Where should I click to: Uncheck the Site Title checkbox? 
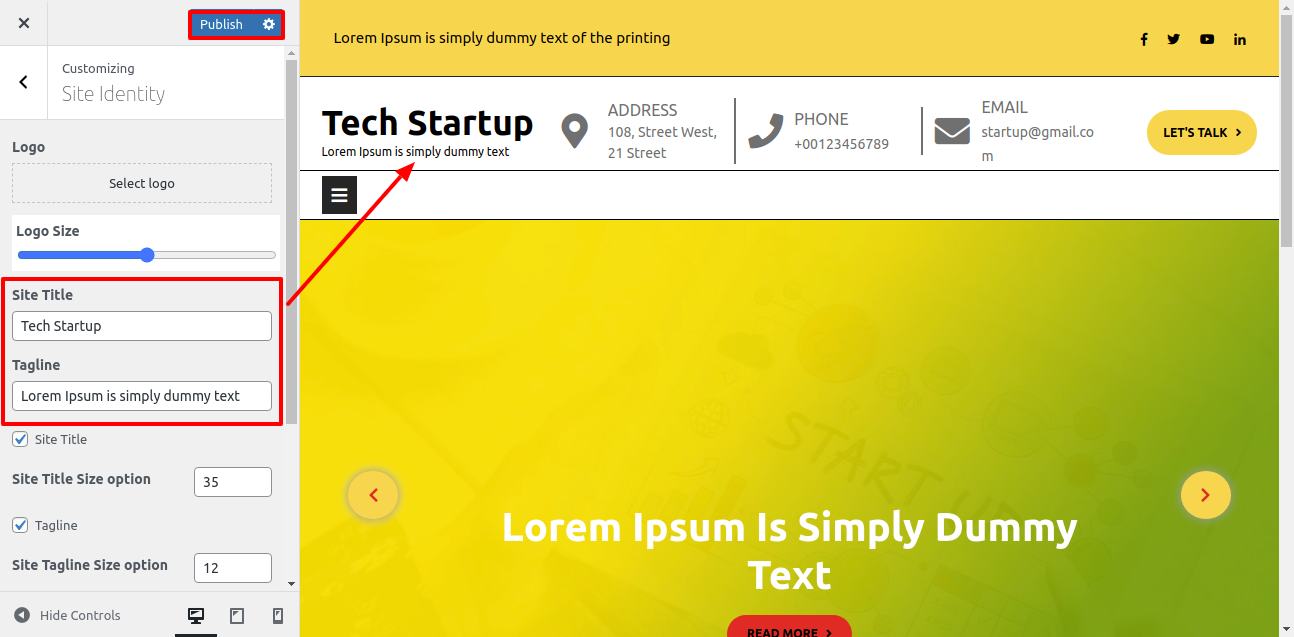pyautogui.click(x=20, y=439)
